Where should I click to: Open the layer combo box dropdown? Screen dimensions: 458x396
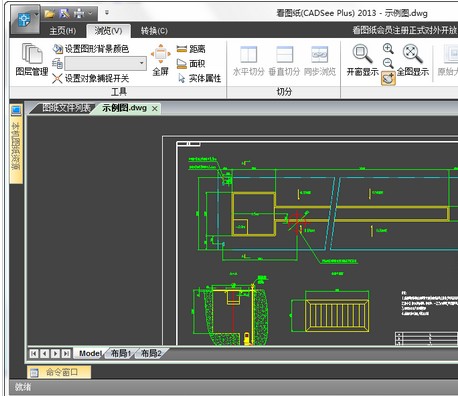click(x=142, y=63)
